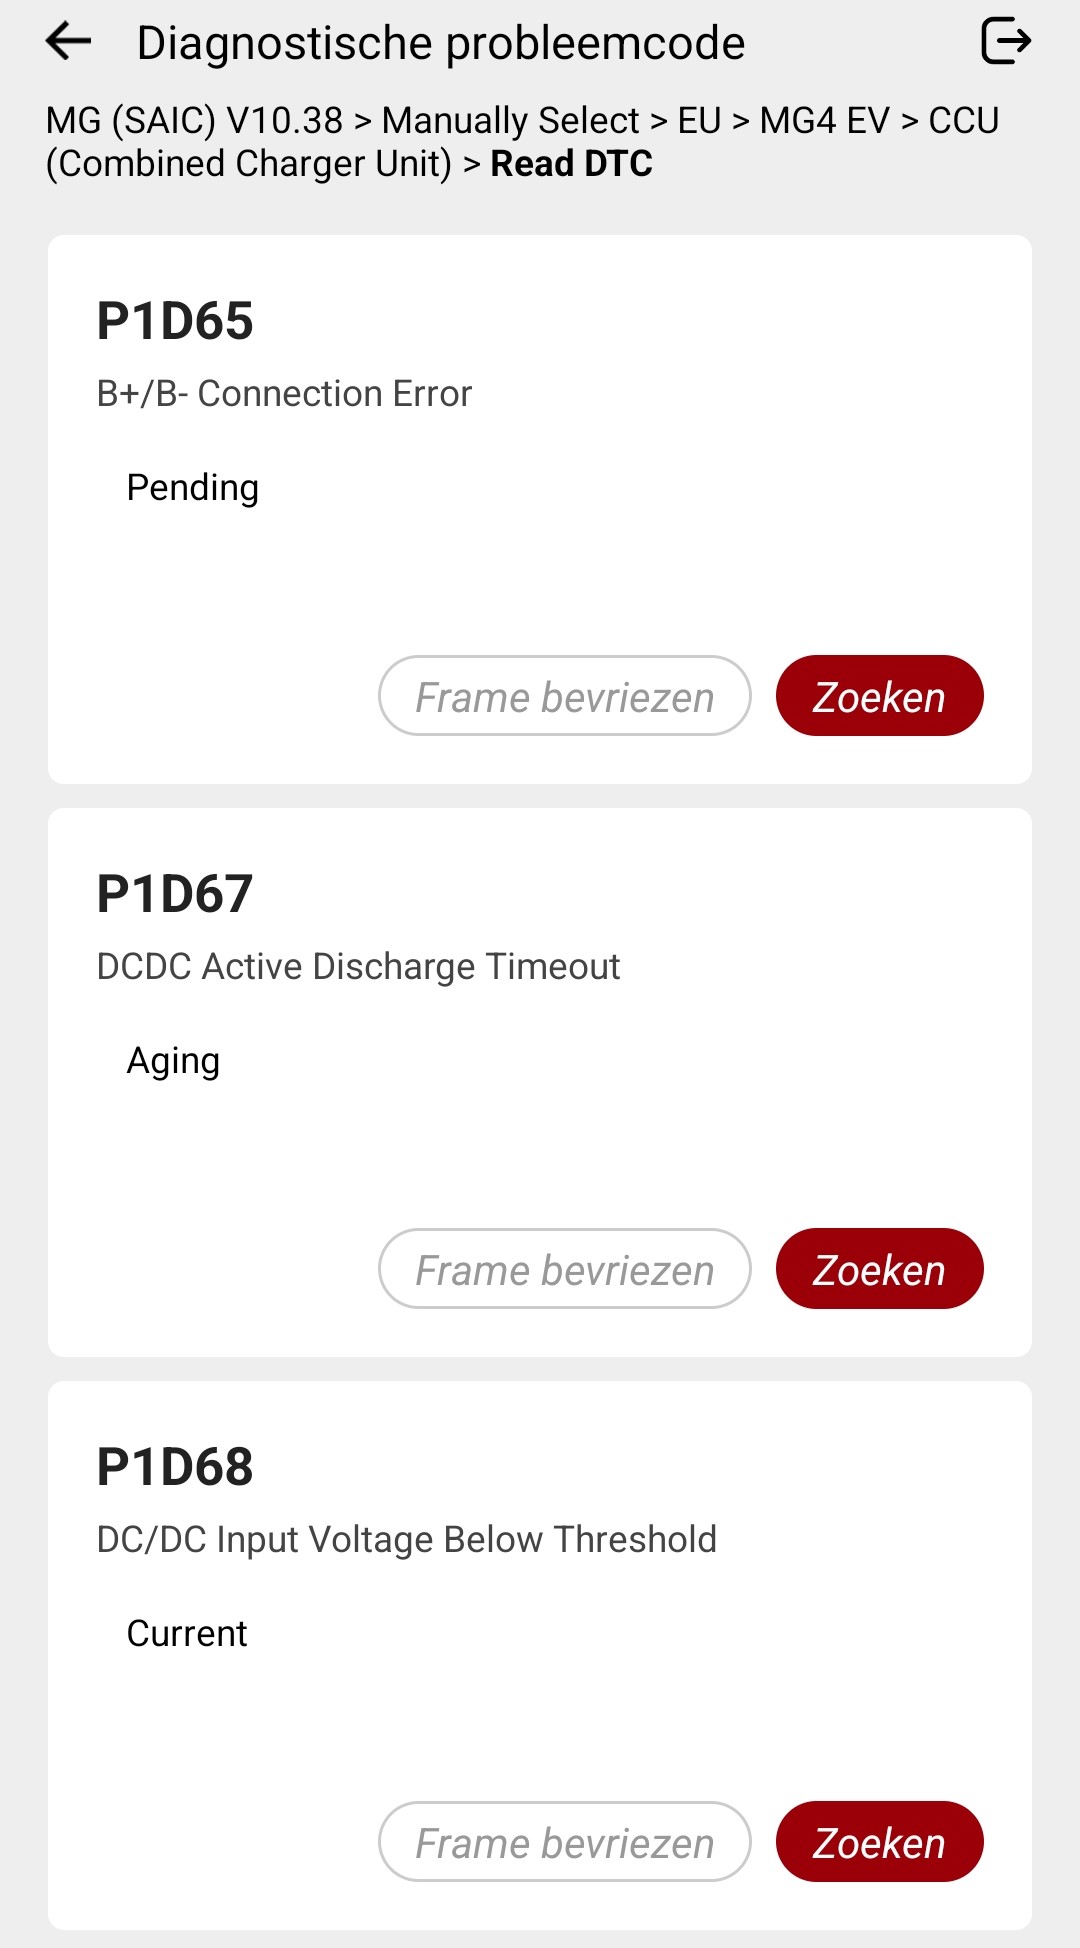1080x1948 pixels.
Task: Tap the Diagnostische probleemcode title
Action: (441, 43)
